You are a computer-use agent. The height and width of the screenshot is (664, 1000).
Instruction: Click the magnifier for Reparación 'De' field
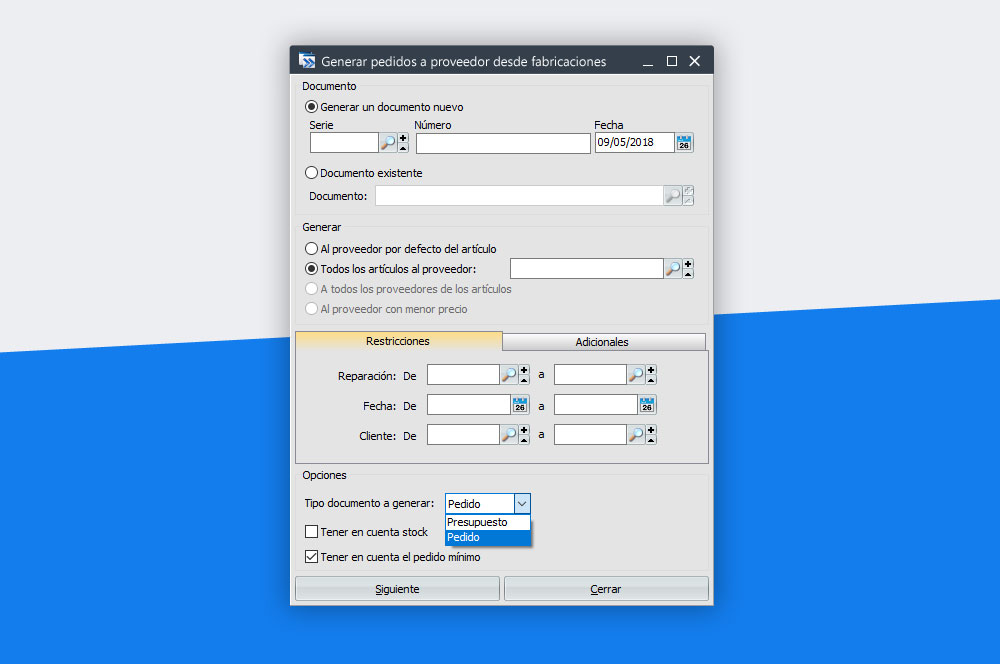(509, 375)
